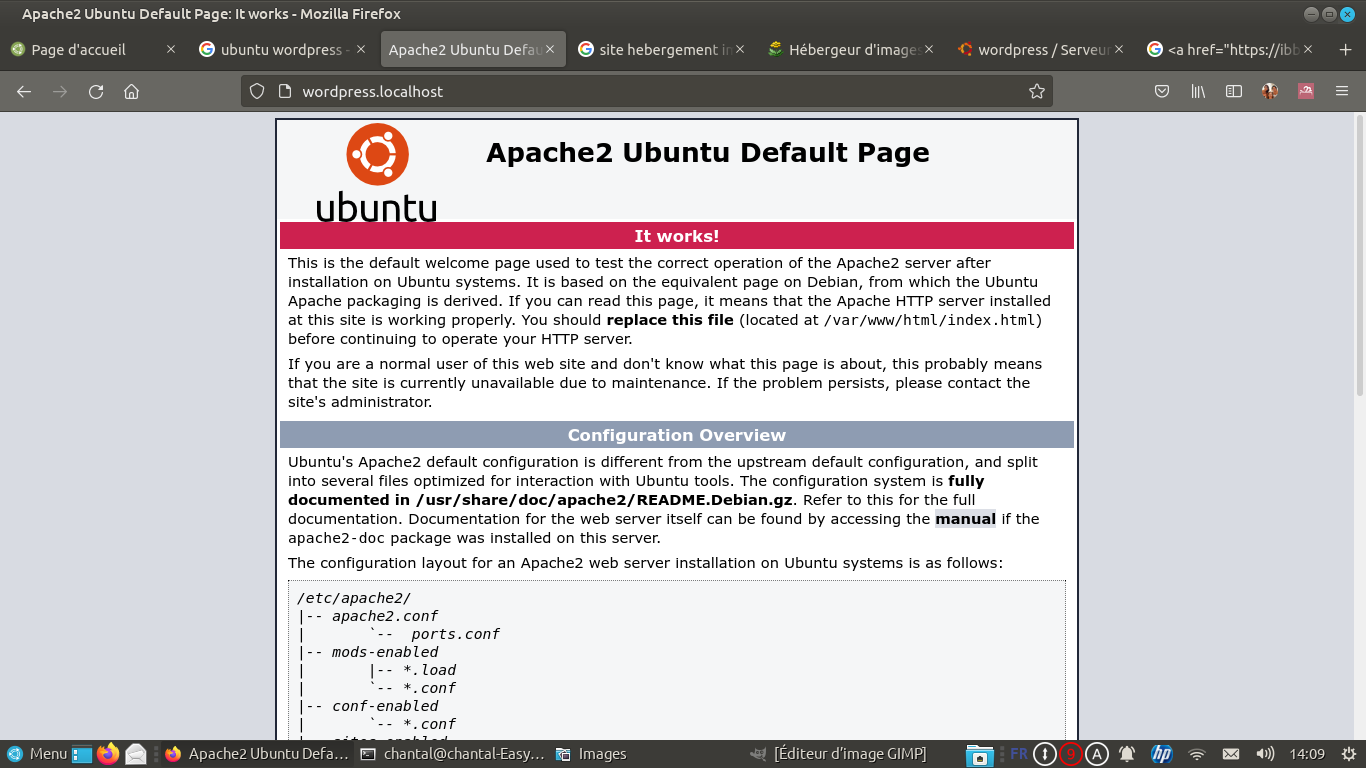Show the desktop via panel icon
The width and height of the screenshot is (1366, 768).
pos(82,754)
